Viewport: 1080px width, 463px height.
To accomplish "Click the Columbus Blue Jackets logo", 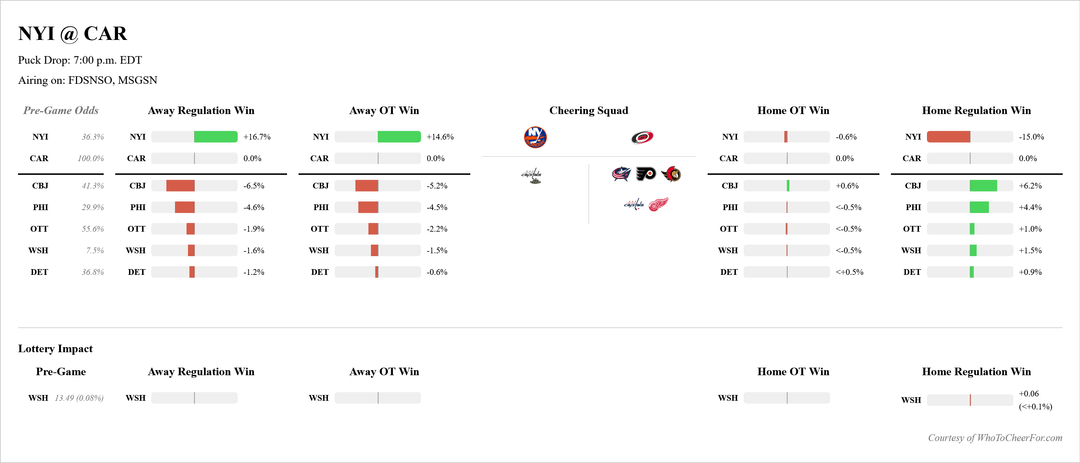I will 621,175.
